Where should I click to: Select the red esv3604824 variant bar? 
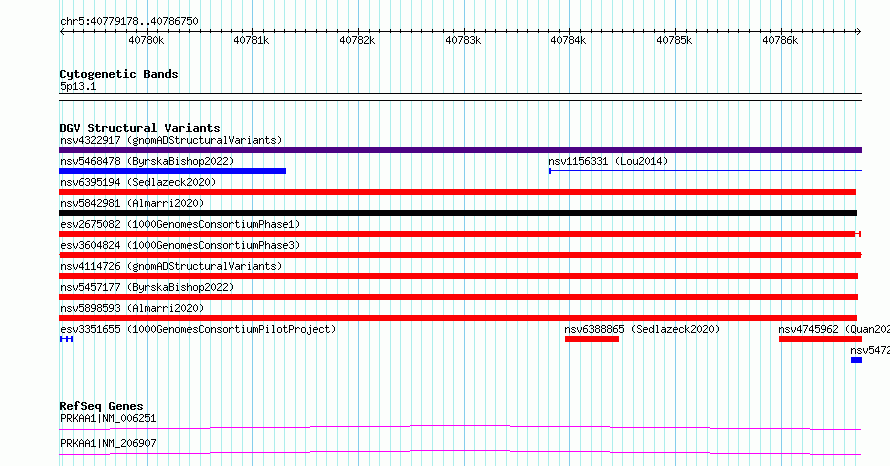click(x=460, y=255)
